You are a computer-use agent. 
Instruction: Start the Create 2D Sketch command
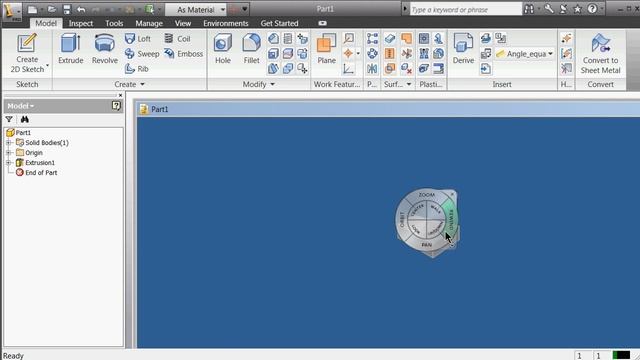tap(27, 54)
